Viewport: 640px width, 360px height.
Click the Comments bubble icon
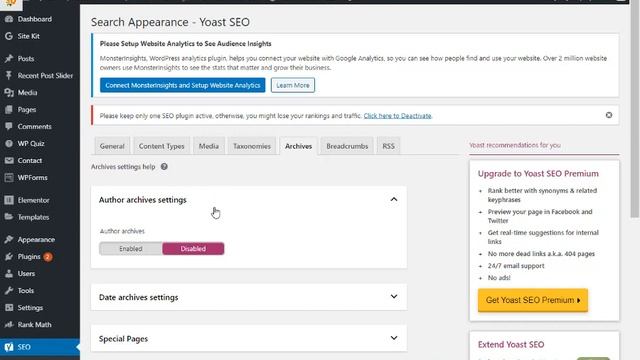[x=9, y=127]
